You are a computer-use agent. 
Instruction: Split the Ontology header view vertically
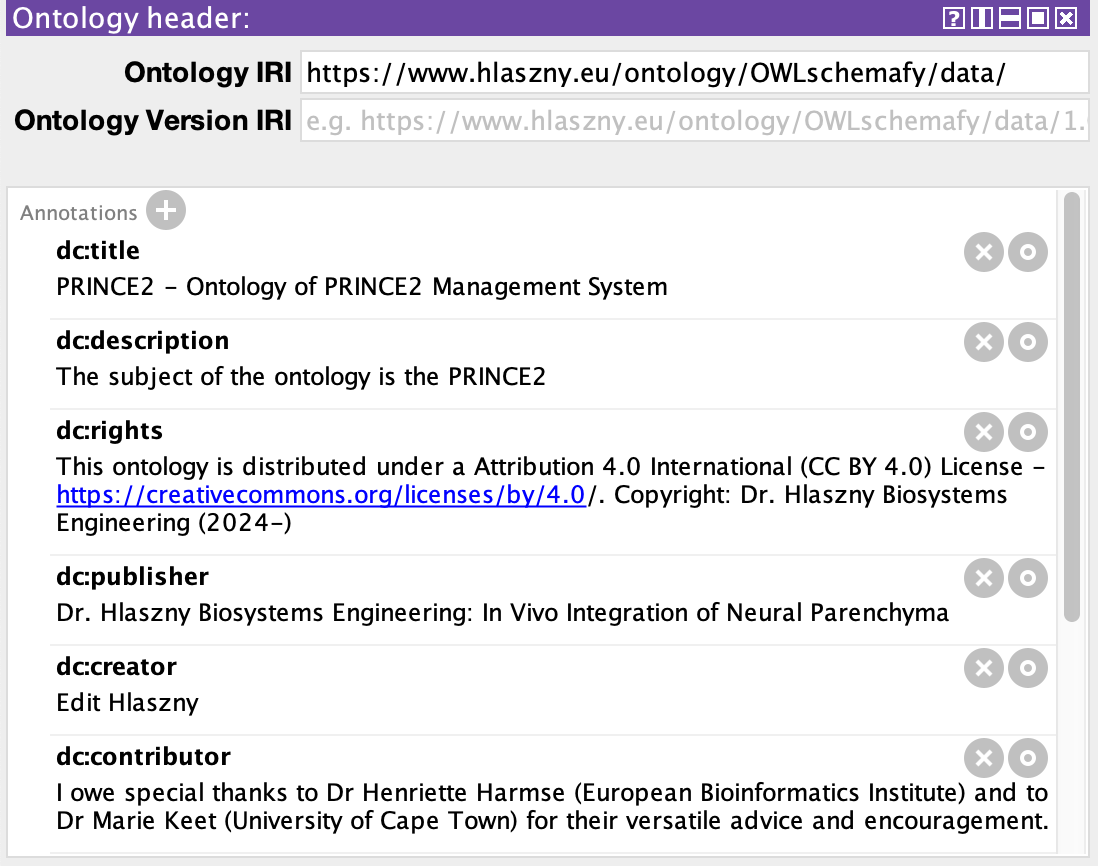[981, 18]
